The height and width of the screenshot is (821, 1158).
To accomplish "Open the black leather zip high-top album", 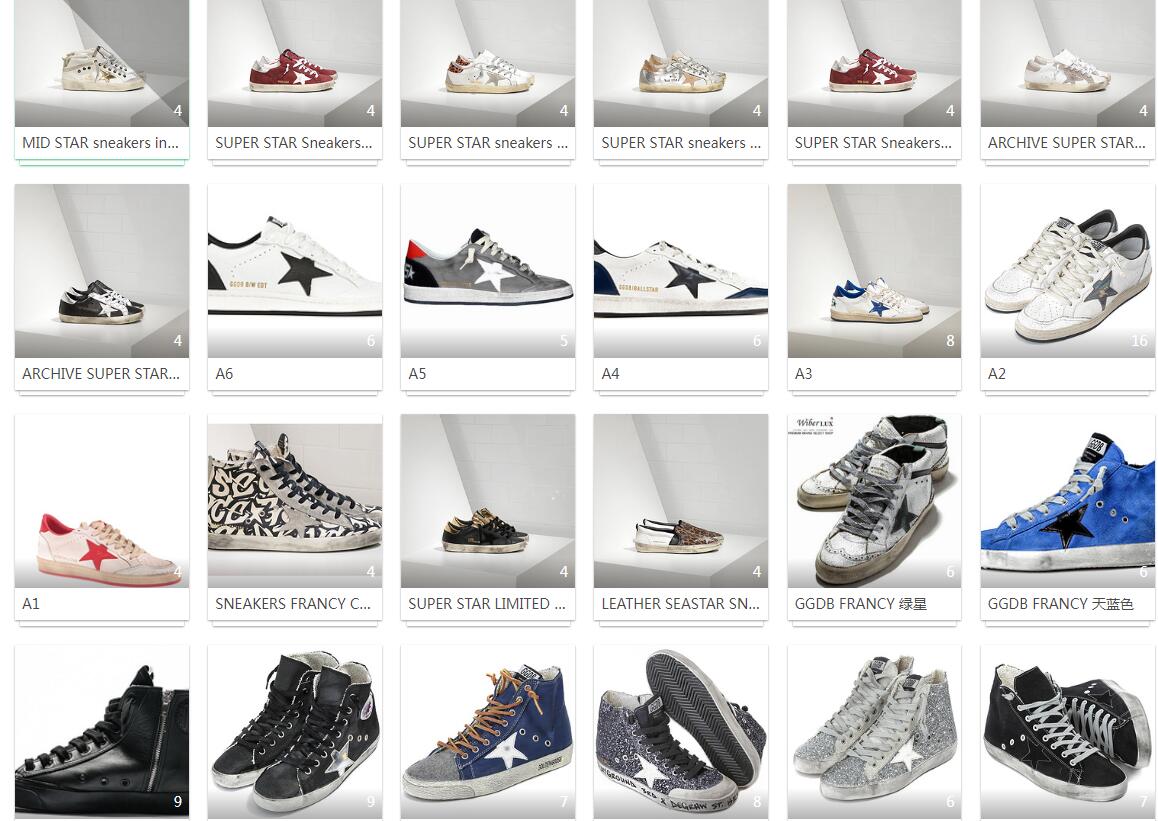I will tap(102, 732).
